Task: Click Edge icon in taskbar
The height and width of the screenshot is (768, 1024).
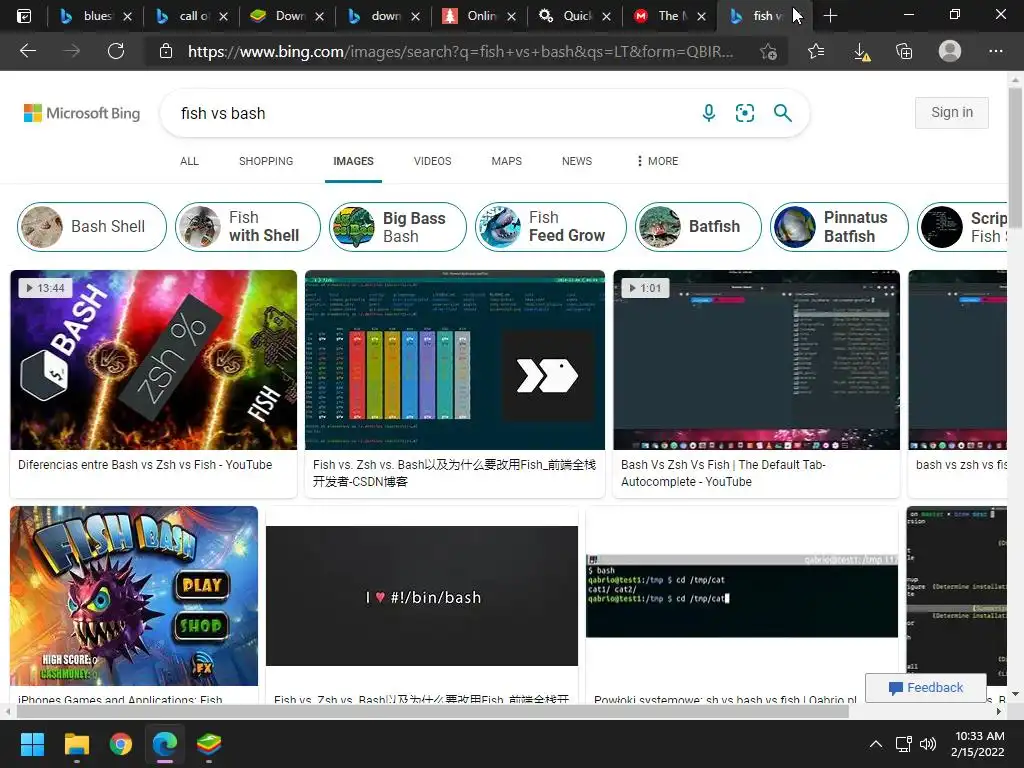Action: pyautogui.click(x=165, y=744)
